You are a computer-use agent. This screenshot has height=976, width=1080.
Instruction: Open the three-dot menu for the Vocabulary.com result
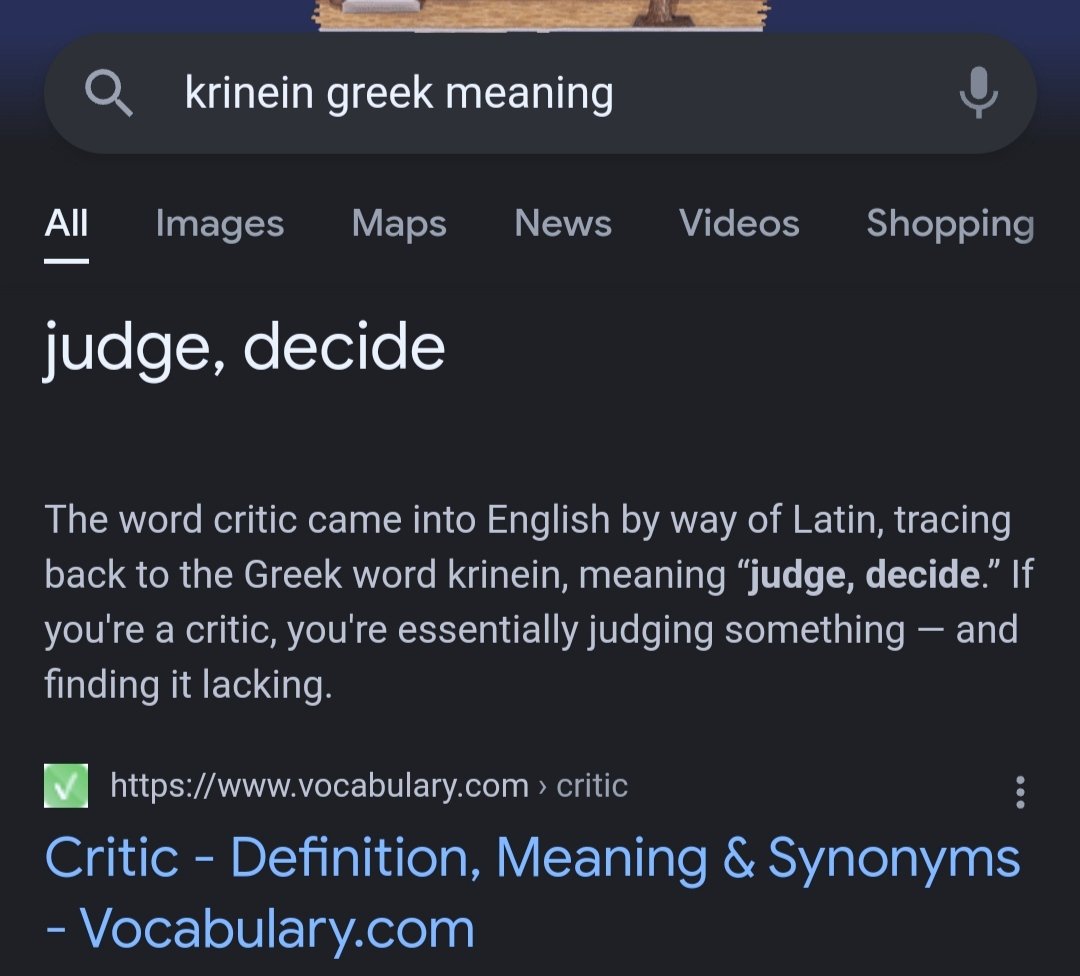coord(1019,791)
